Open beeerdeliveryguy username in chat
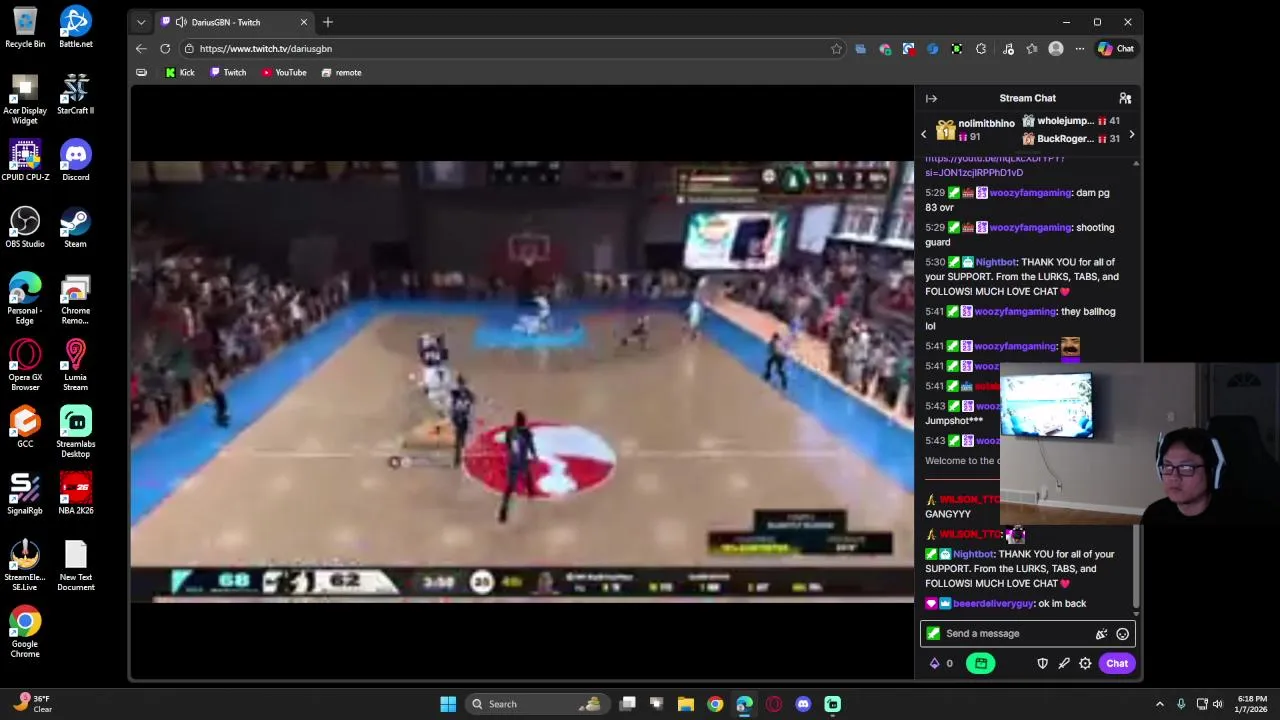The image size is (1280, 720). pos(993,603)
